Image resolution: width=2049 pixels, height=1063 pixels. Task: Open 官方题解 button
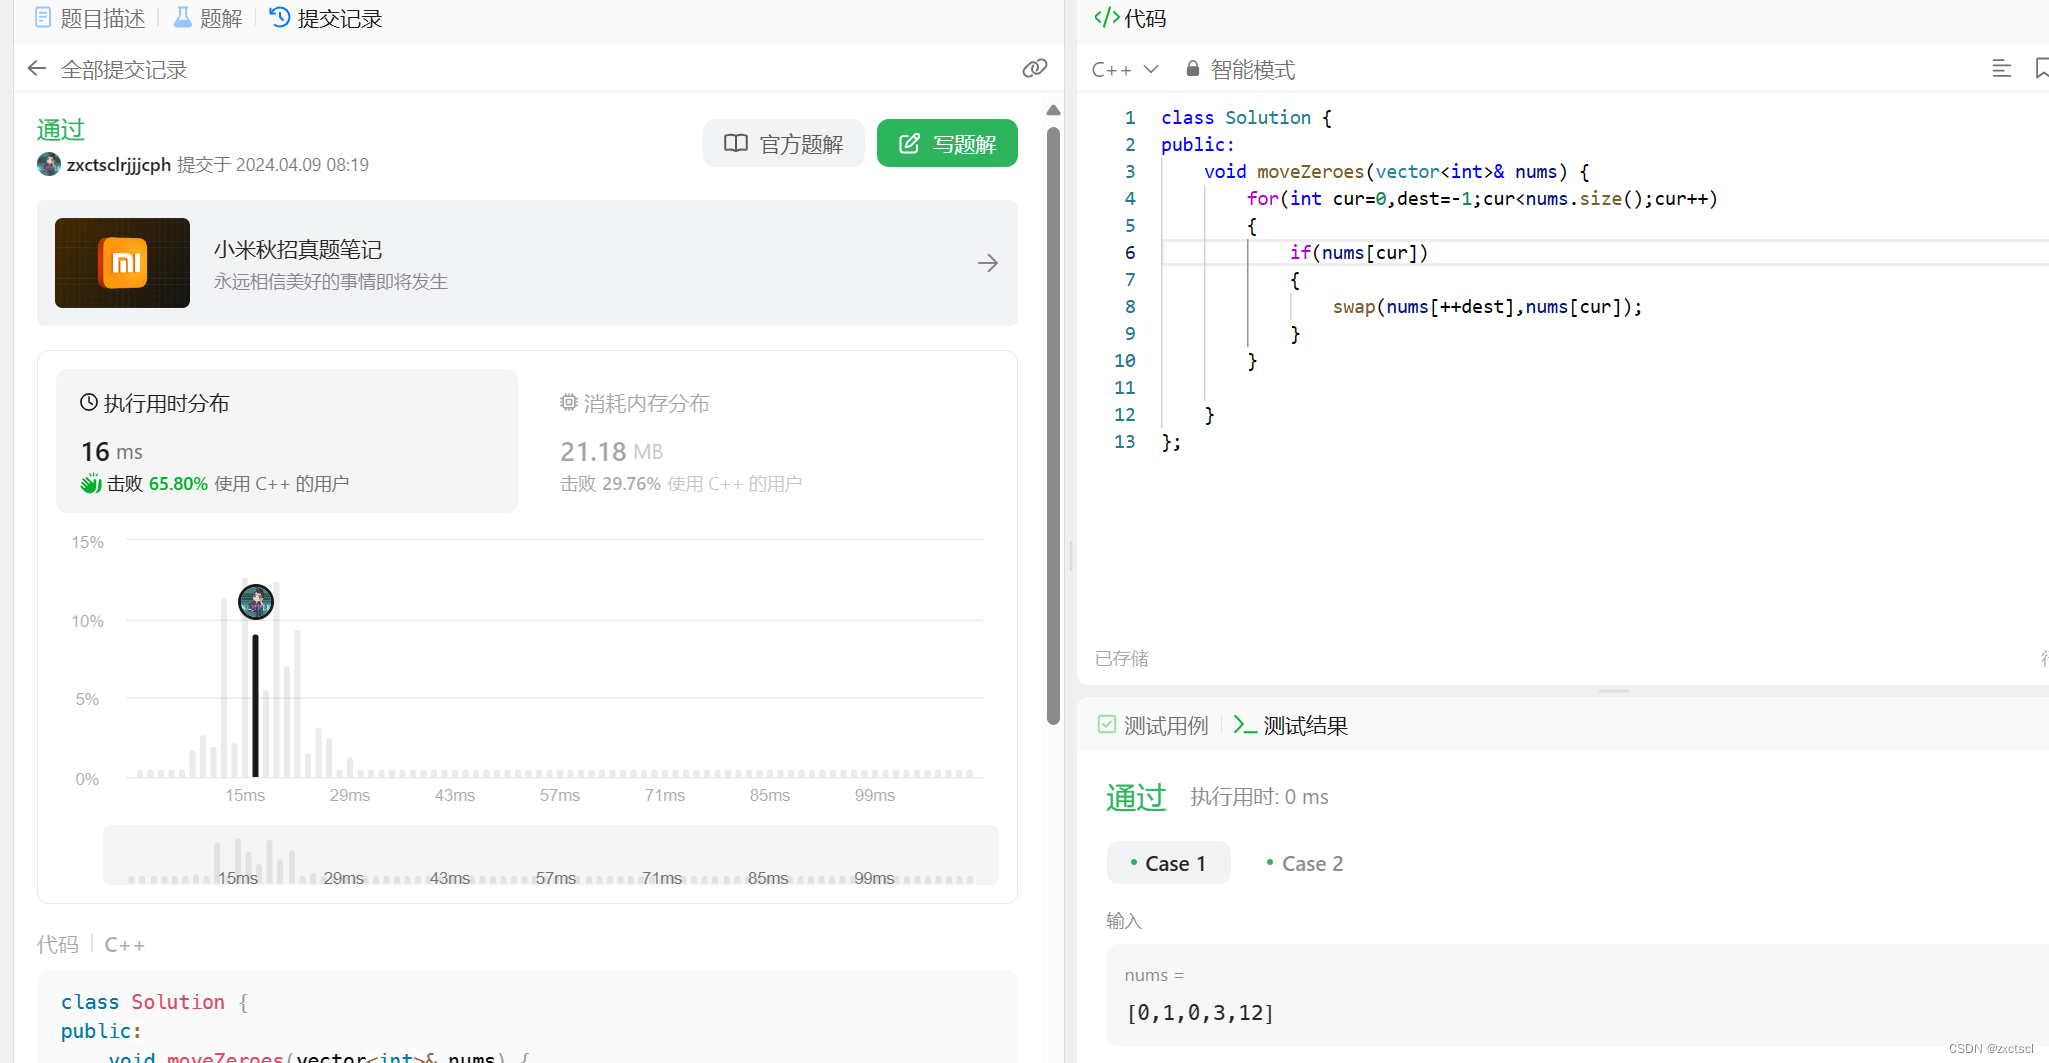783,143
